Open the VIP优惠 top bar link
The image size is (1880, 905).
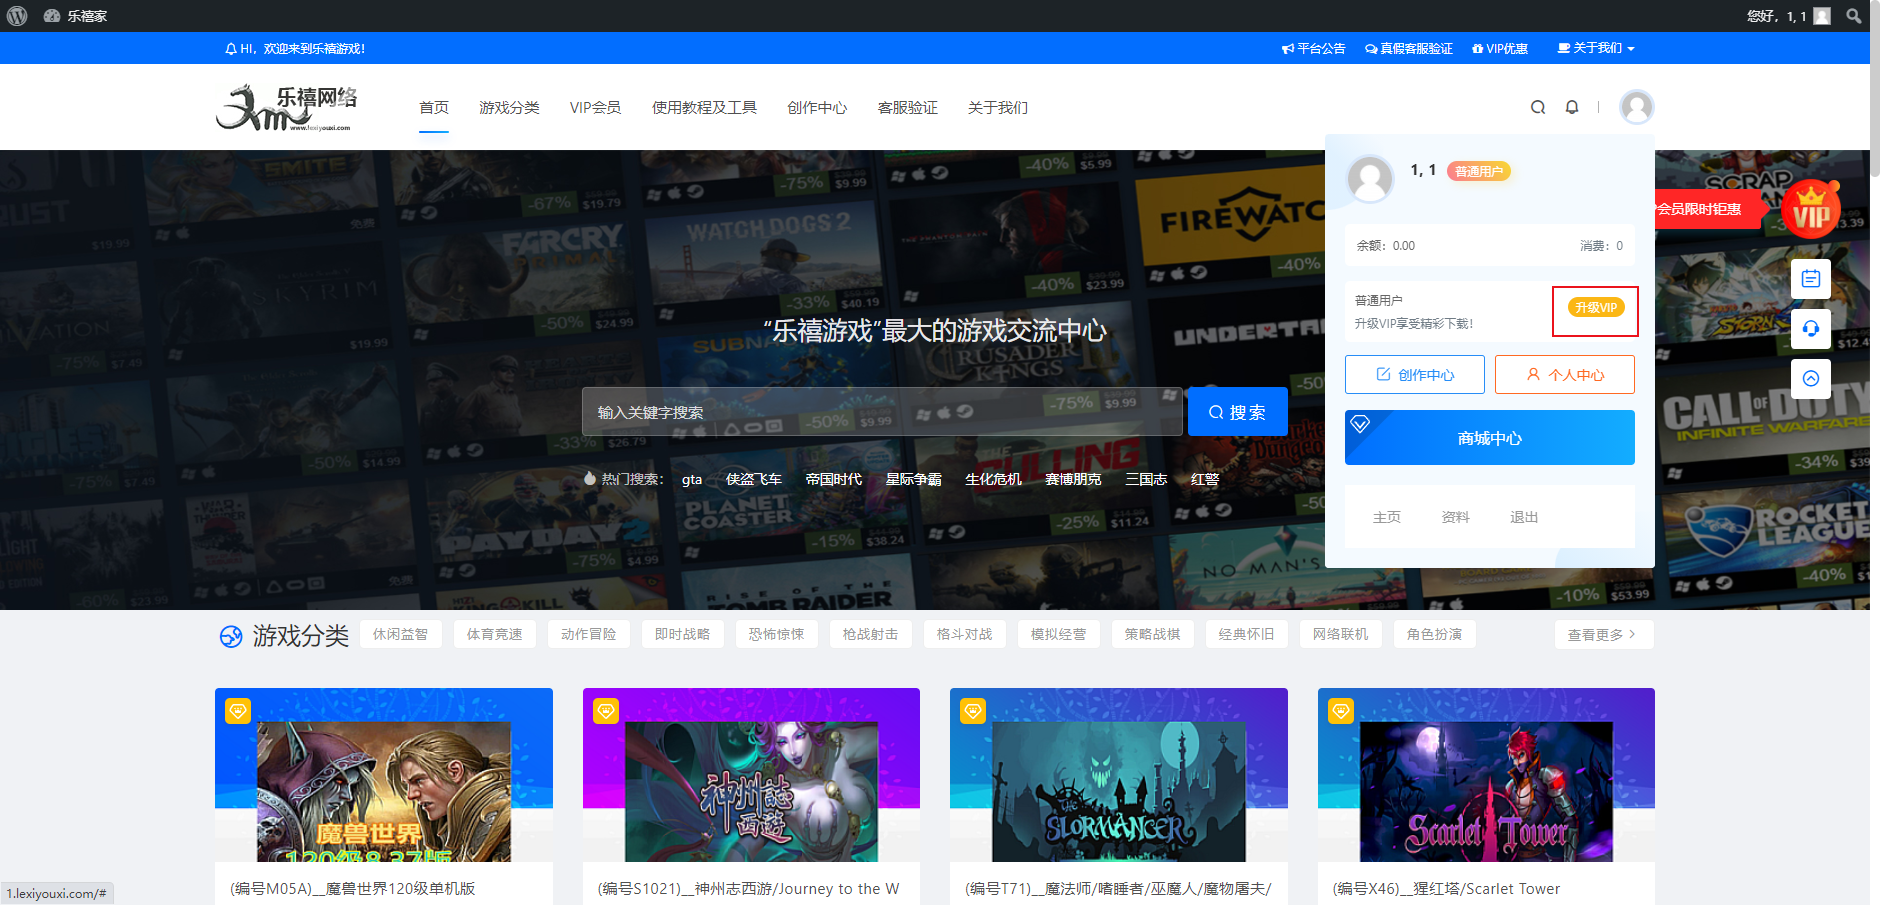point(1500,48)
